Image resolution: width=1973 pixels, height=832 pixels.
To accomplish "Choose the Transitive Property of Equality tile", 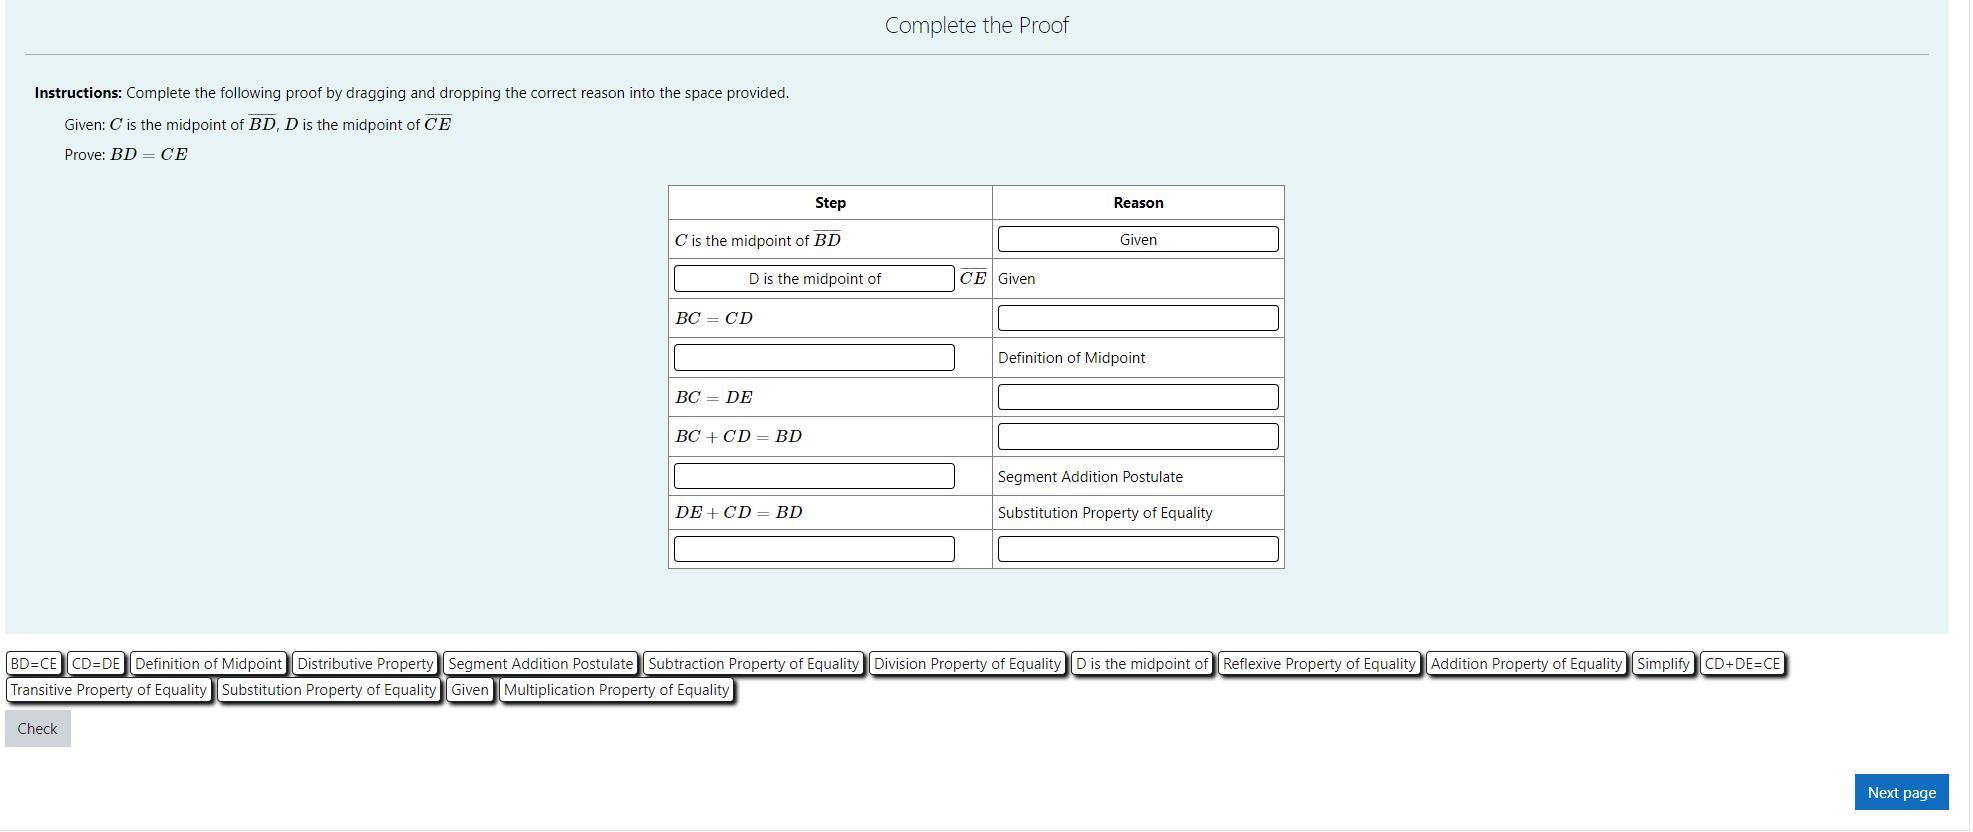I will coord(109,690).
